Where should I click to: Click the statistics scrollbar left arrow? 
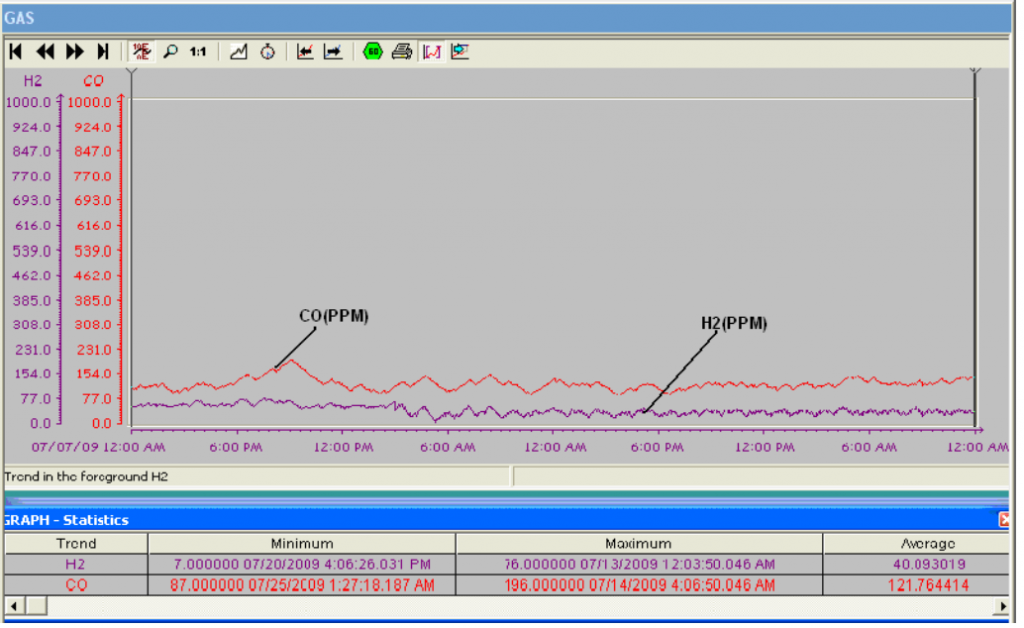(11, 606)
